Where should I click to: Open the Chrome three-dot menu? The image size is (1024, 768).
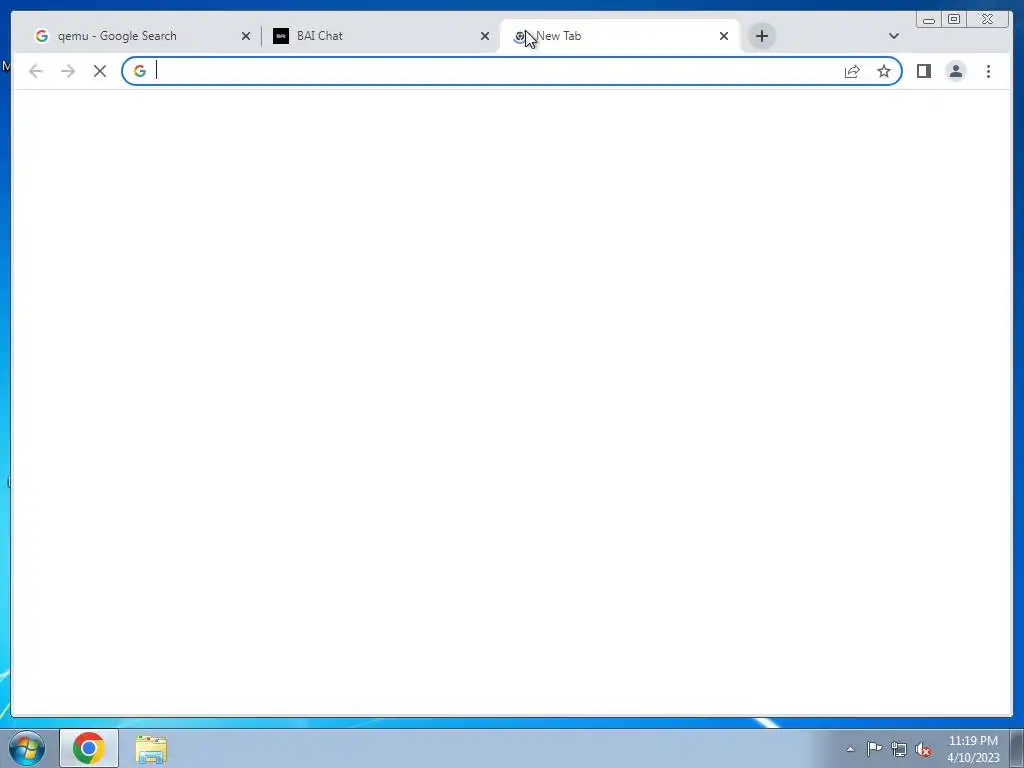point(988,71)
